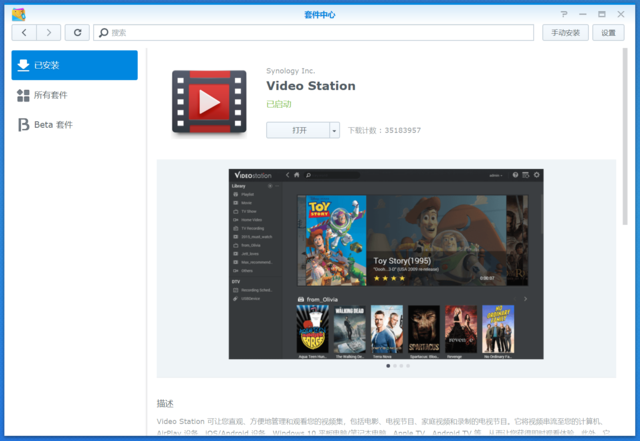The width and height of the screenshot is (640, 441).
Task: Click the search input field
Action: coord(313,33)
